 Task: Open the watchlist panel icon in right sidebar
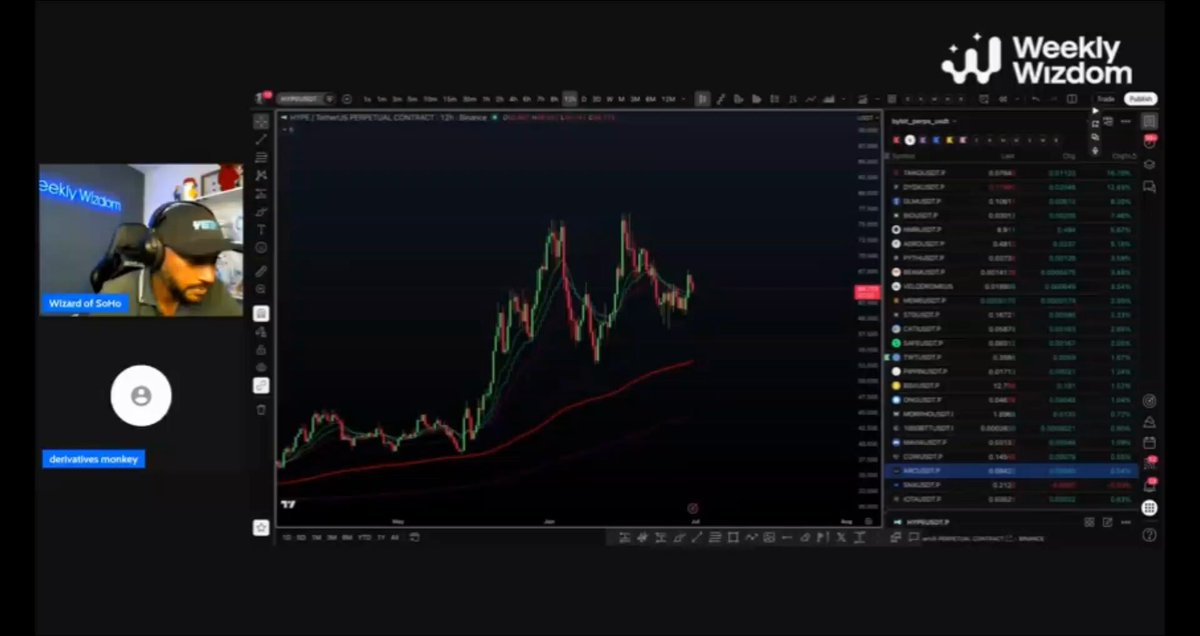[x=1149, y=121]
